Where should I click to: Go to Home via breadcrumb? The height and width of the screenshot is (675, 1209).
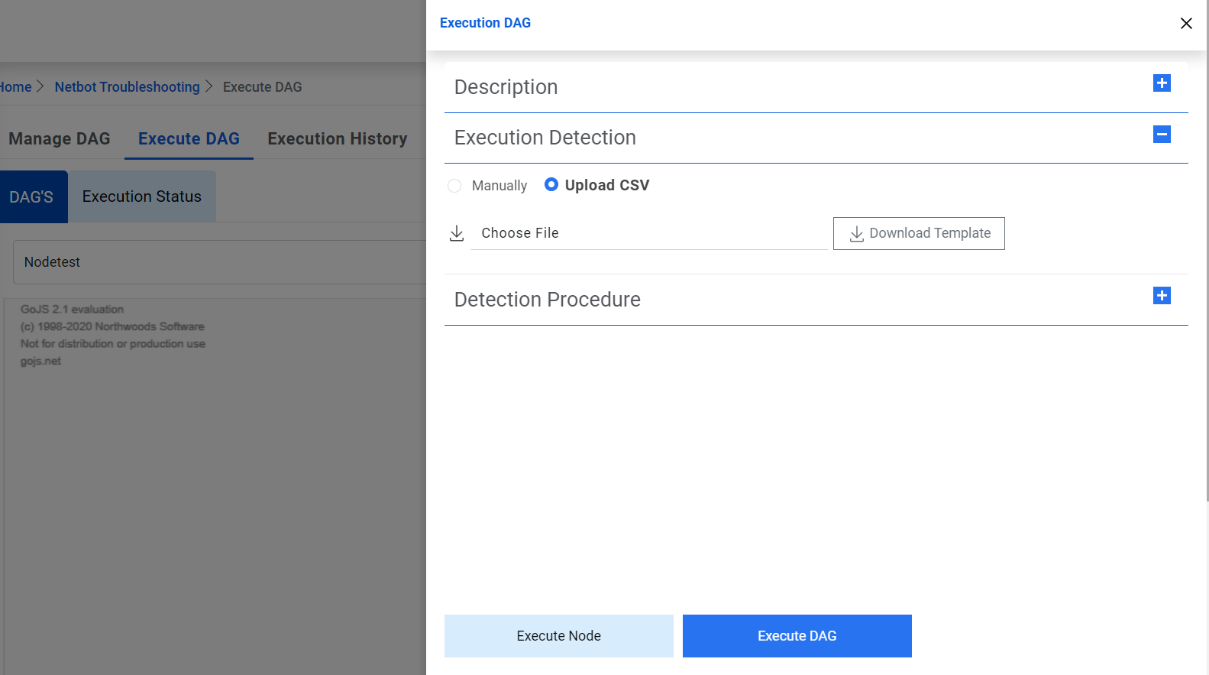click(x=14, y=87)
